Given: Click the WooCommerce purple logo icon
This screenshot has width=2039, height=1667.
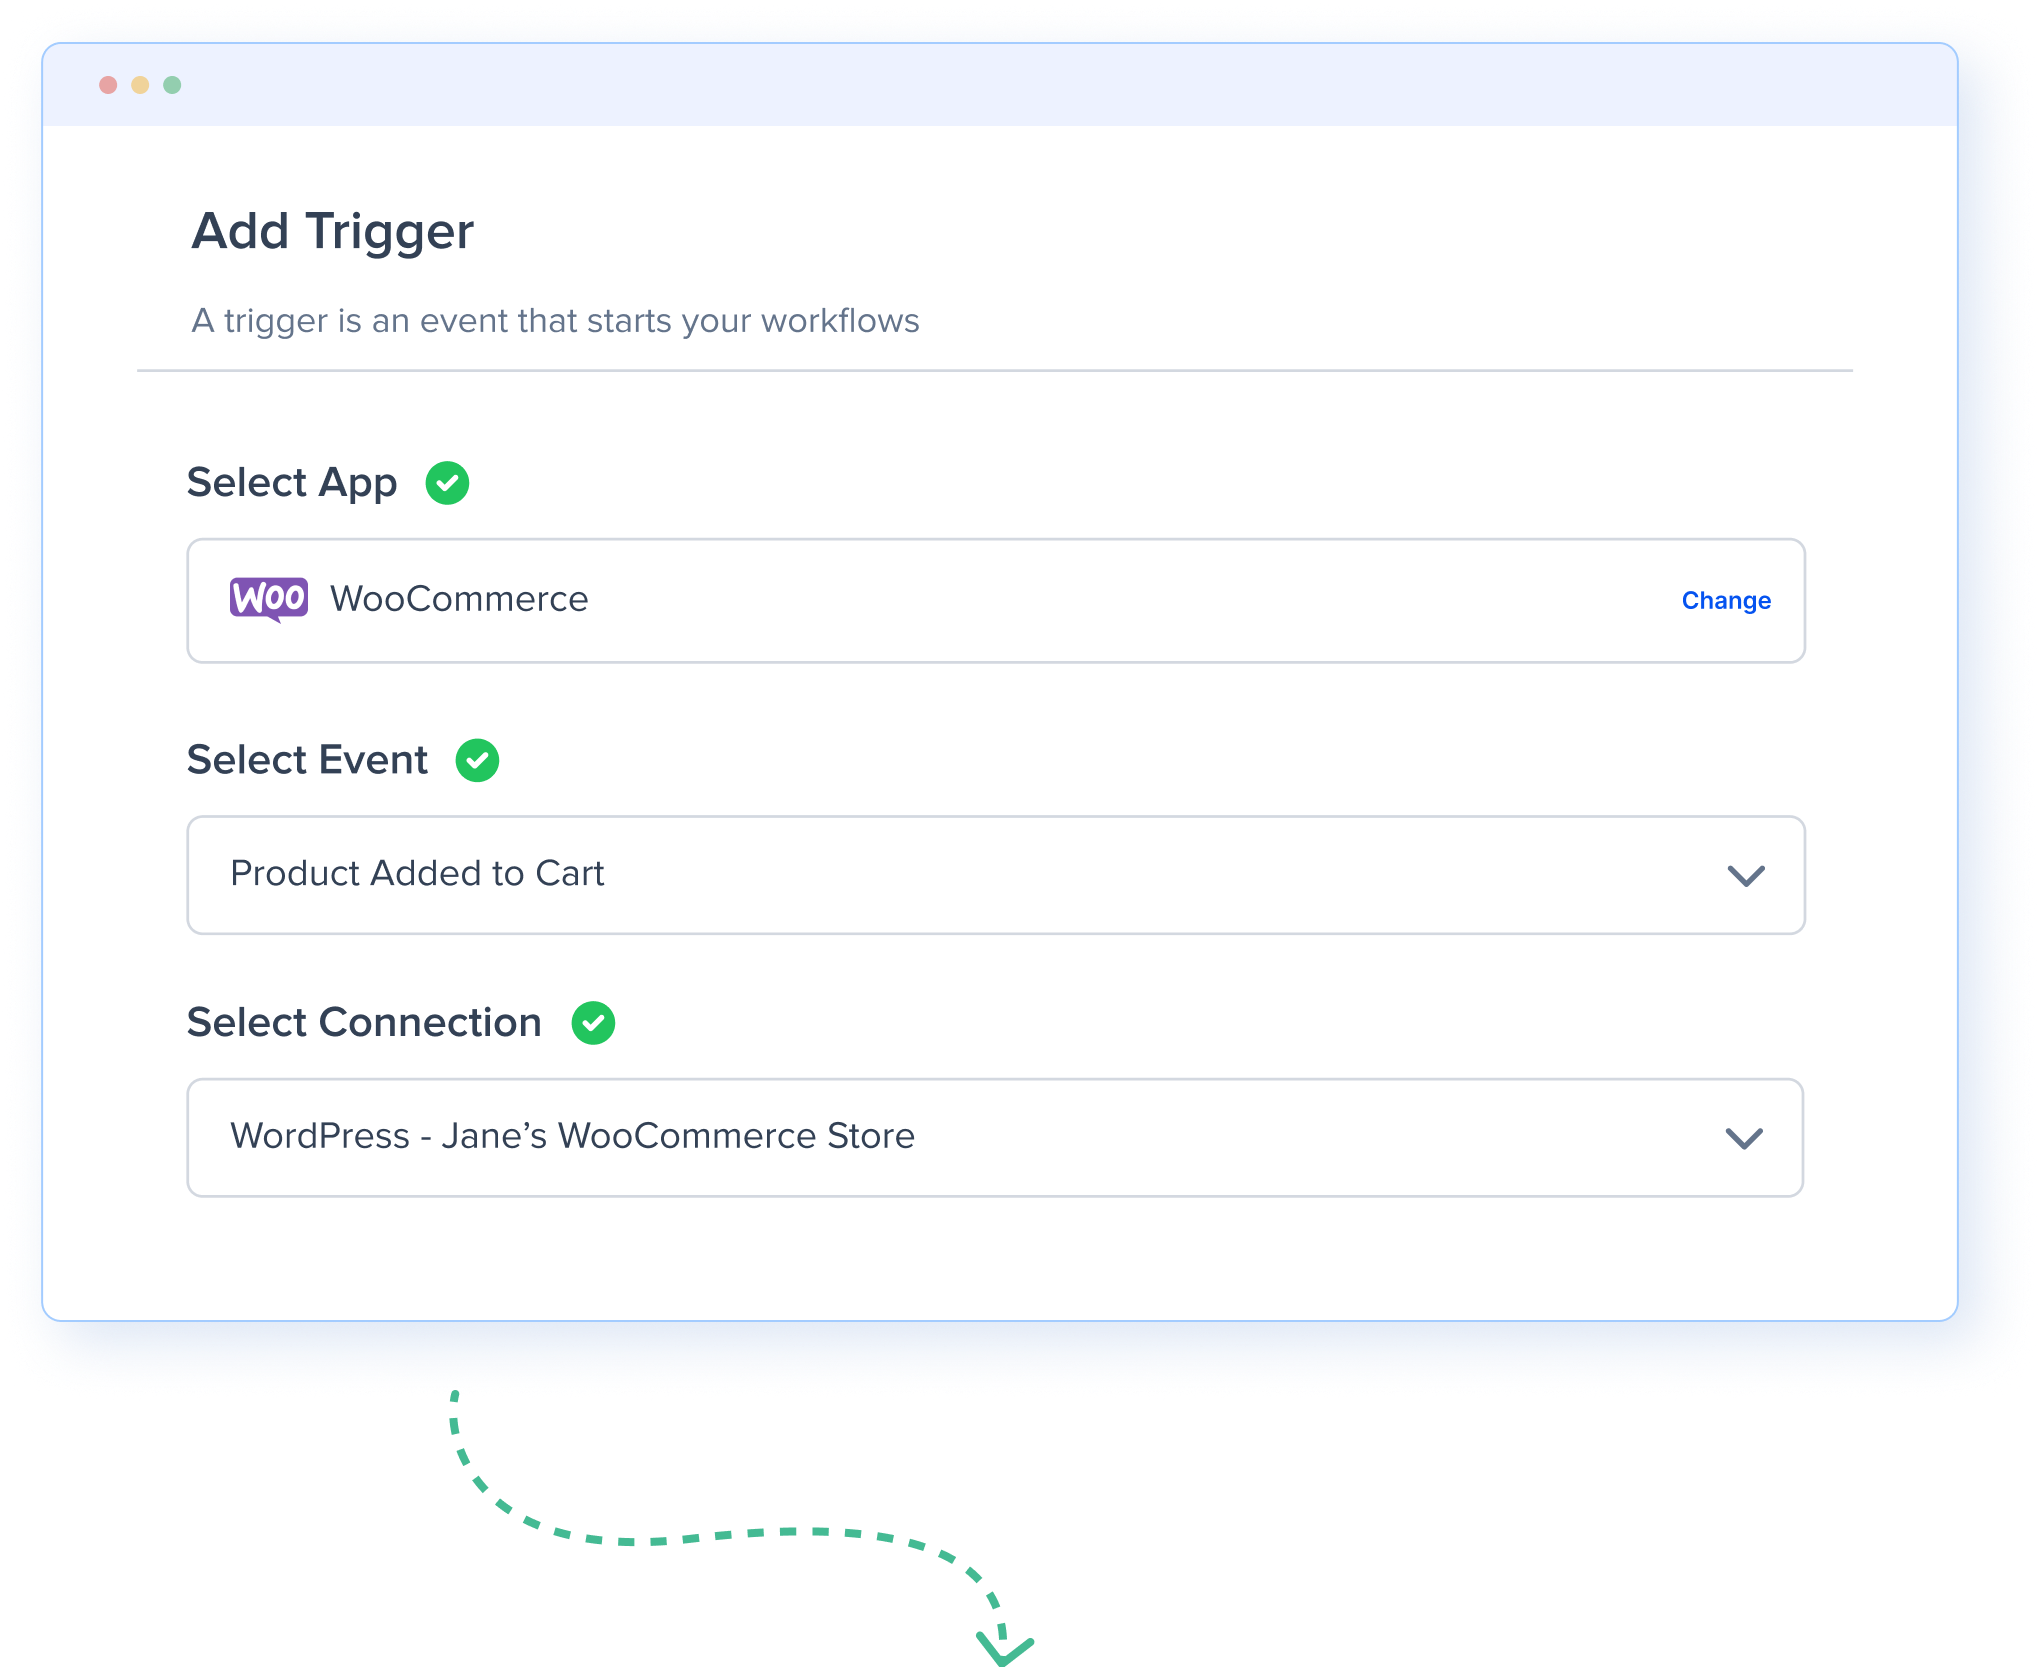Looking at the screenshot, I should [x=268, y=599].
